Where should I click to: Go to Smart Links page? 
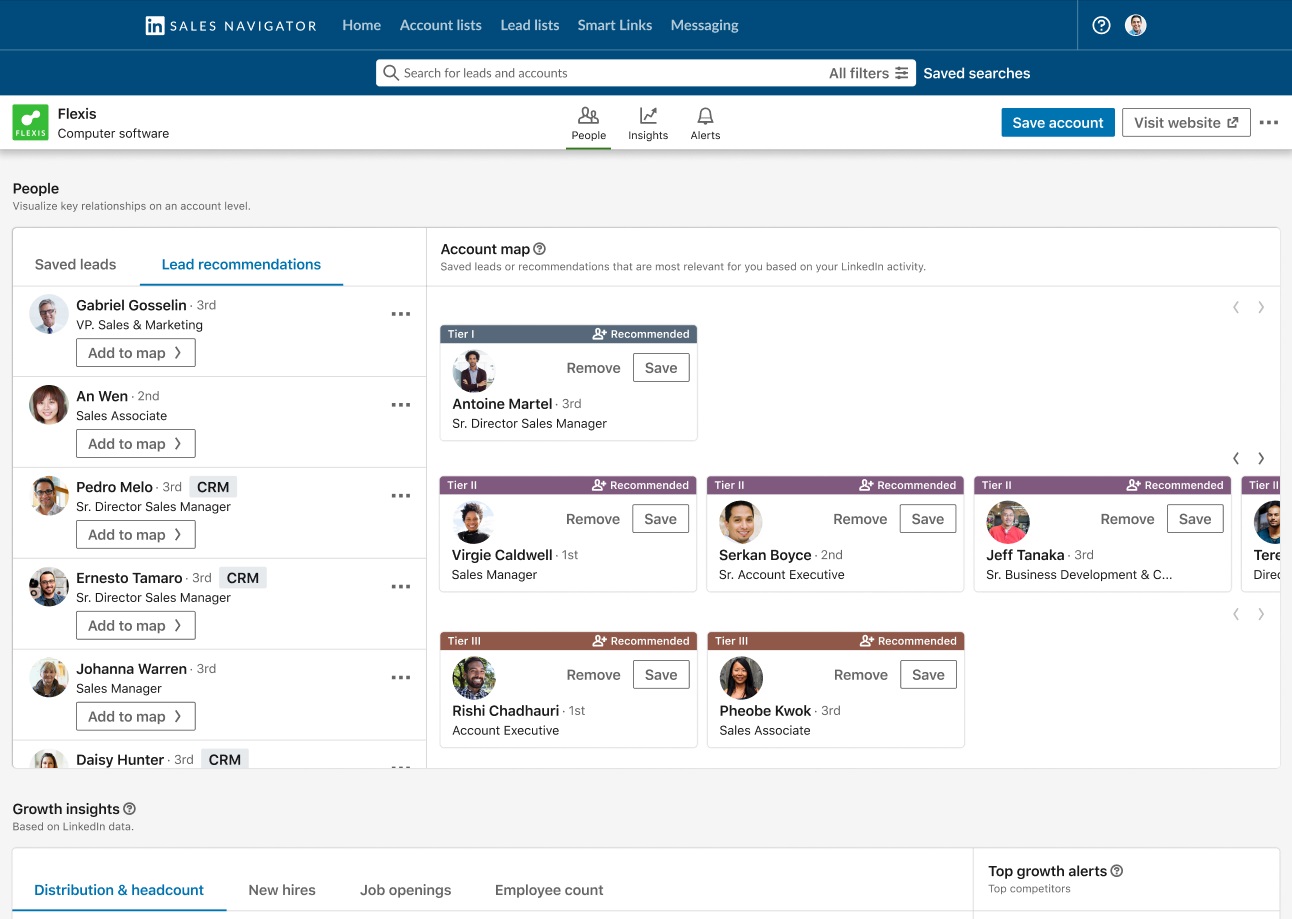(615, 25)
